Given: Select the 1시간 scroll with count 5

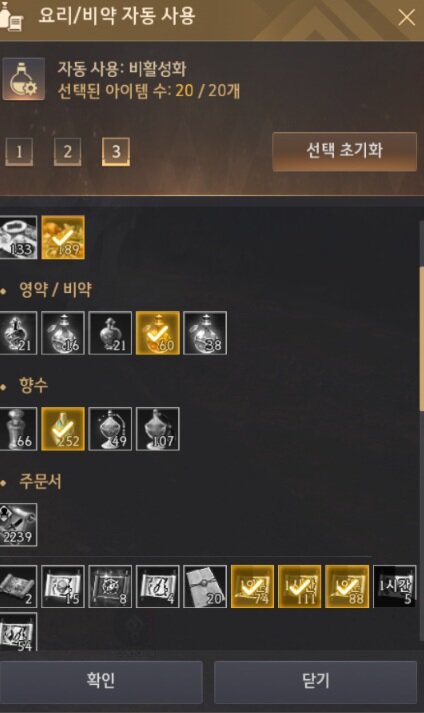Looking at the screenshot, I should pyautogui.click(x=394, y=587).
